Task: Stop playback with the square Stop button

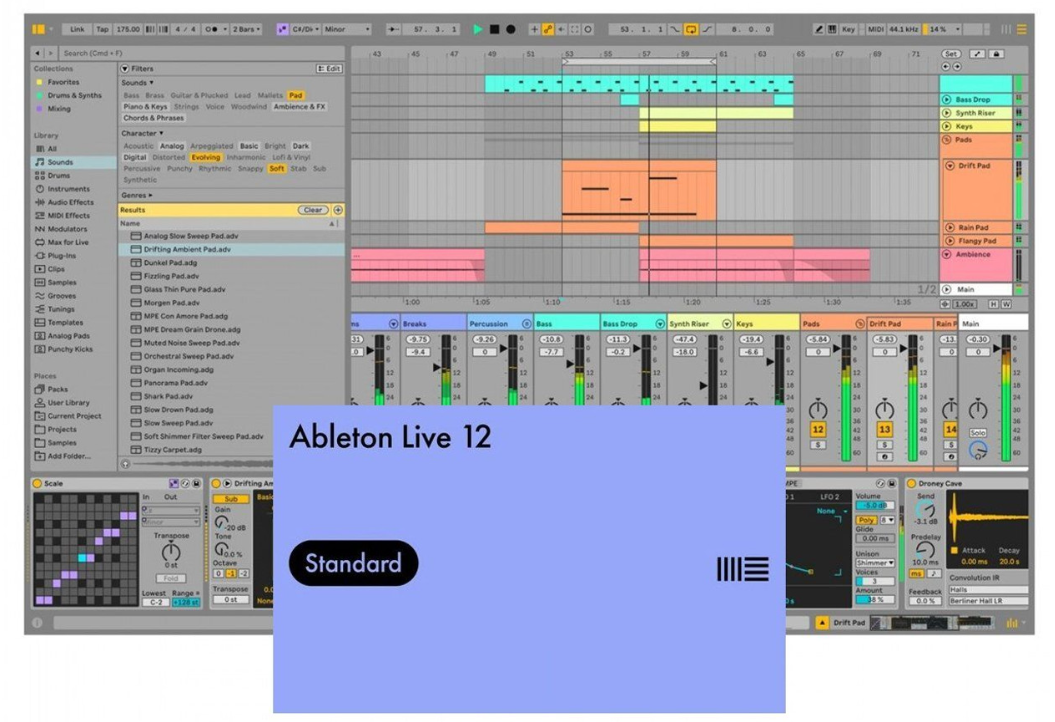Action: 495,30
